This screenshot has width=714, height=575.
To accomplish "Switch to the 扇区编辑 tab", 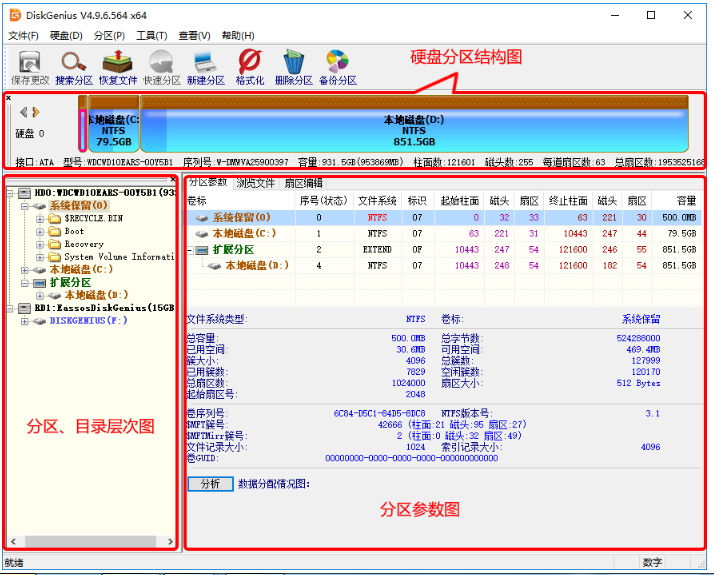I will 303,183.
